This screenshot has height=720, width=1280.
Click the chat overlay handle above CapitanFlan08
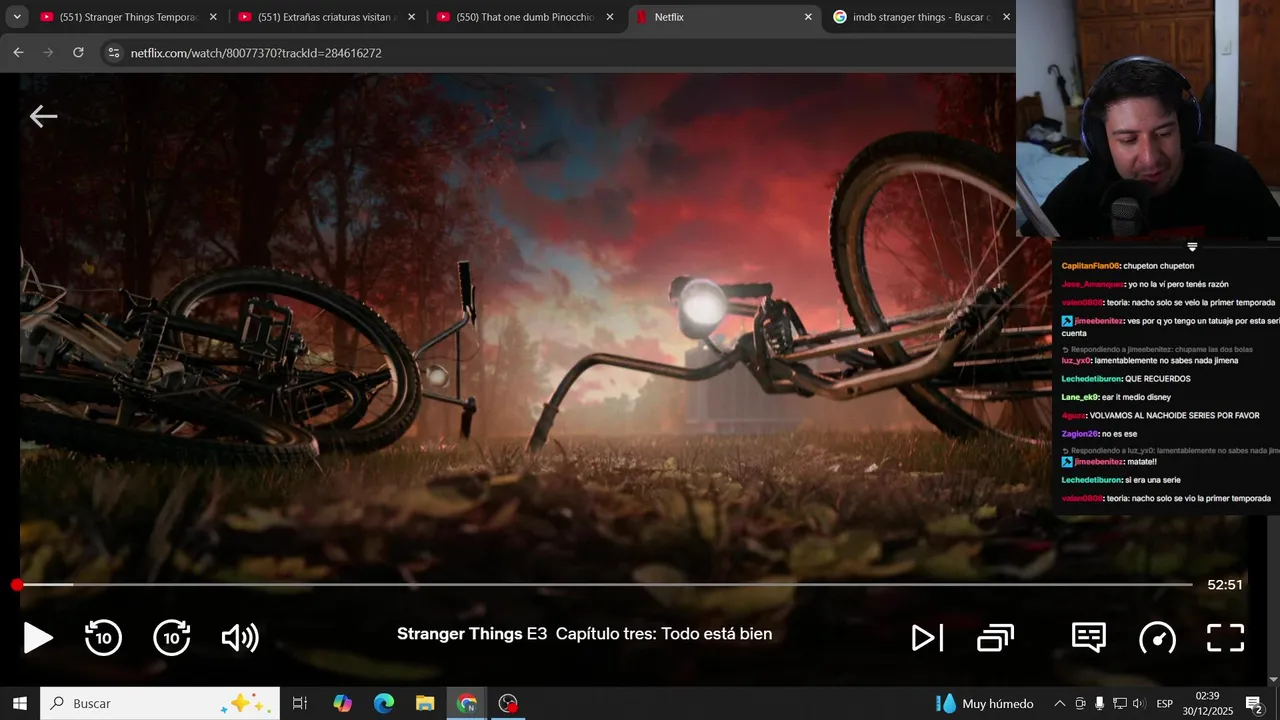tap(1192, 247)
